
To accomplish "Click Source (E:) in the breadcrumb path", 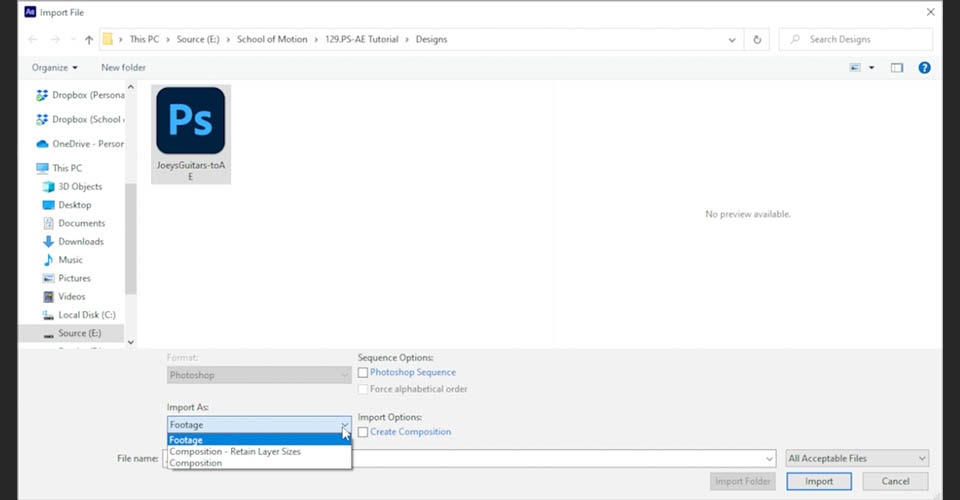I will coord(198,39).
